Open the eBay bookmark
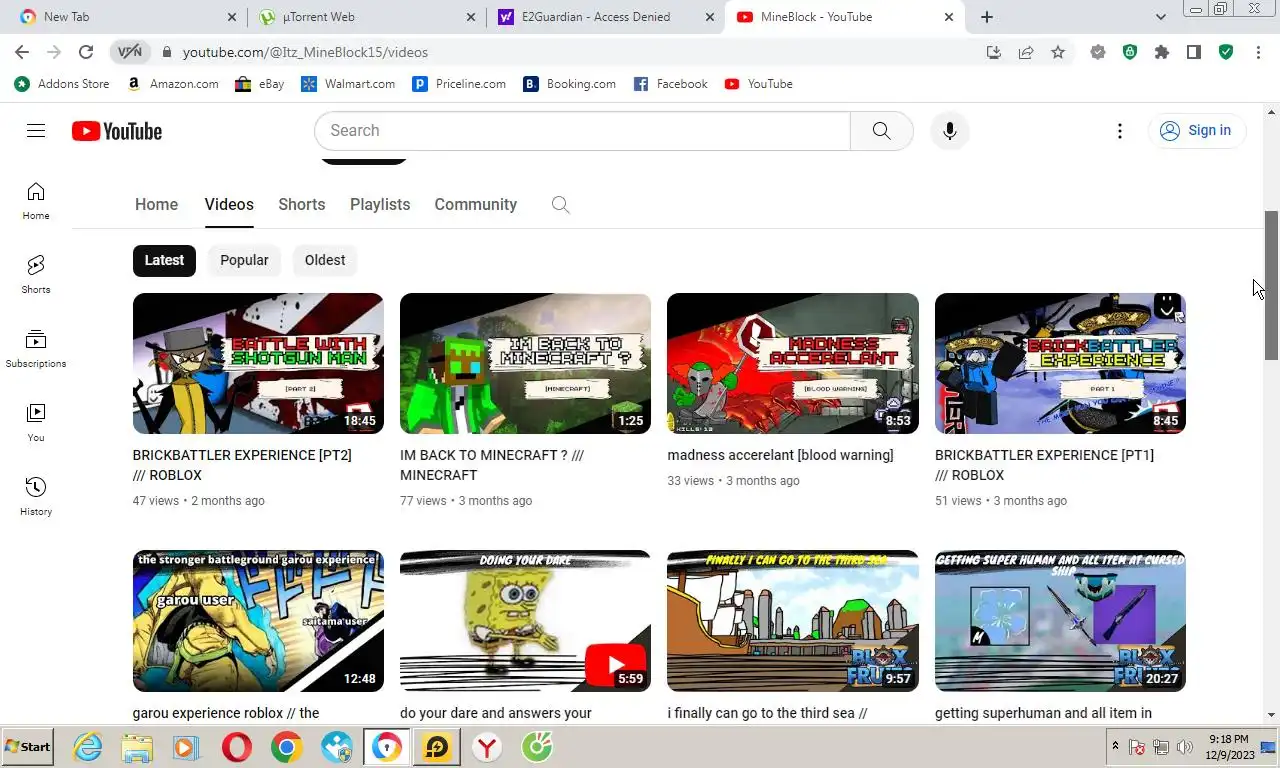The image size is (1280, 768). 260,84
